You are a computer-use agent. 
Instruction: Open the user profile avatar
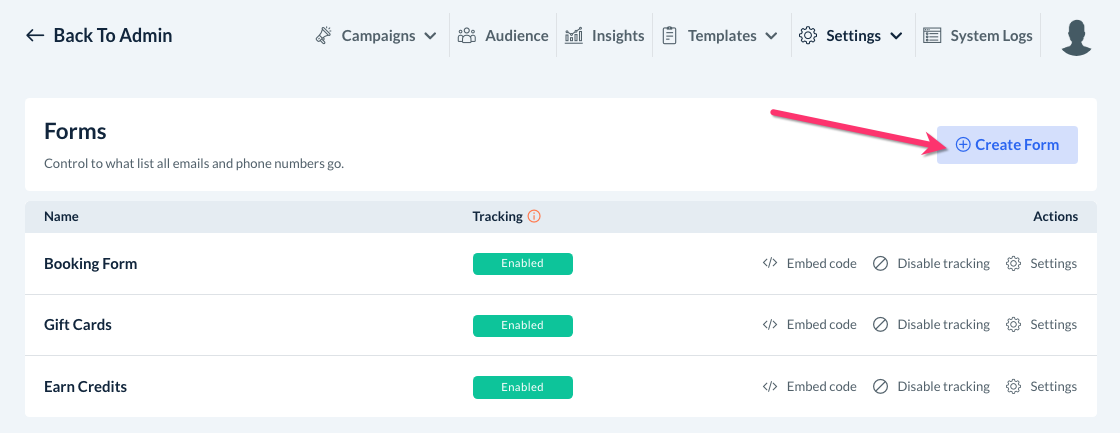pyautogui.click(x=1076, y=36)
